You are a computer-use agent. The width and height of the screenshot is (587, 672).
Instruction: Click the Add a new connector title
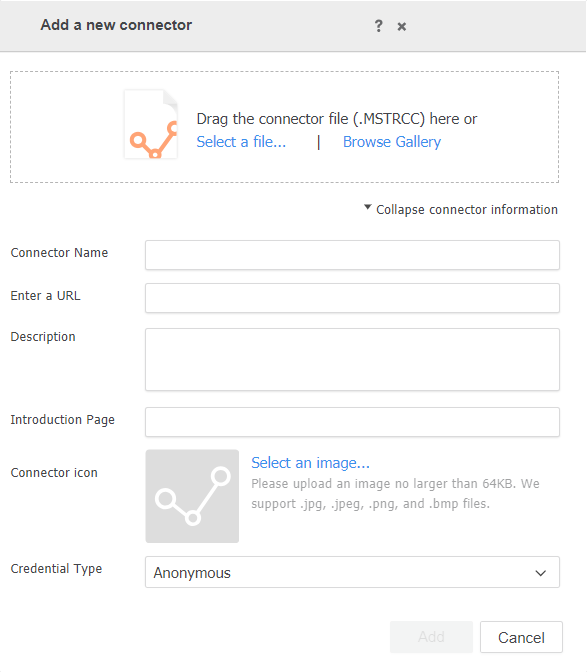pos(116,25)
